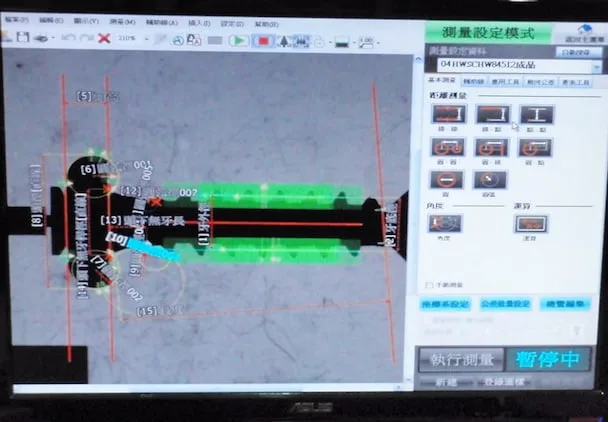Click the 座標系設定 button
Image resolution: width=608 pixels, height=422 pixels.
pyautogui.click(x=445, y=304)
